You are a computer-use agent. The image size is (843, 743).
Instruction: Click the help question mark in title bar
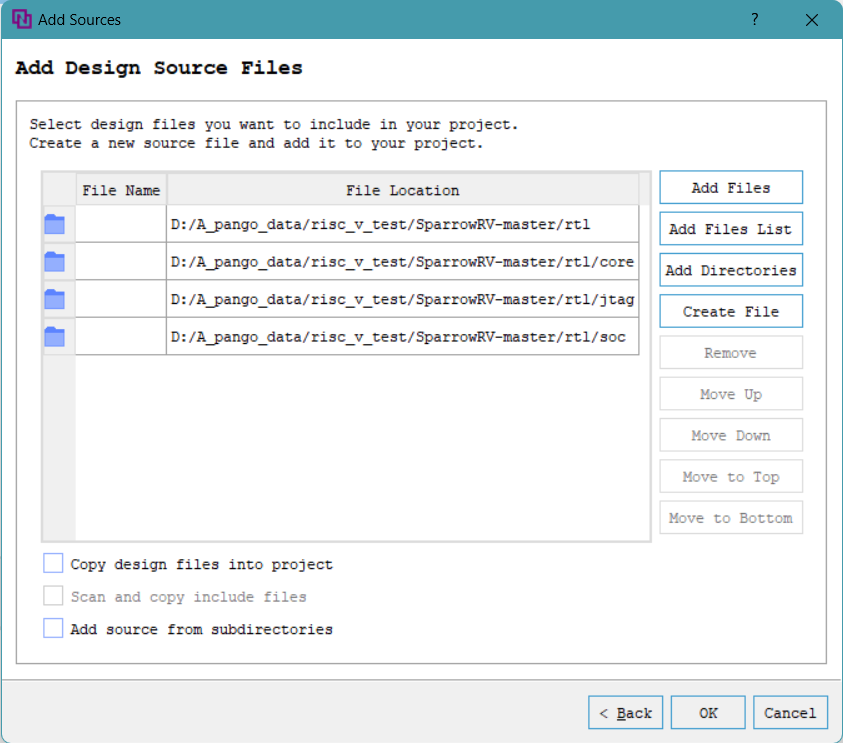[x=755, y=19]
